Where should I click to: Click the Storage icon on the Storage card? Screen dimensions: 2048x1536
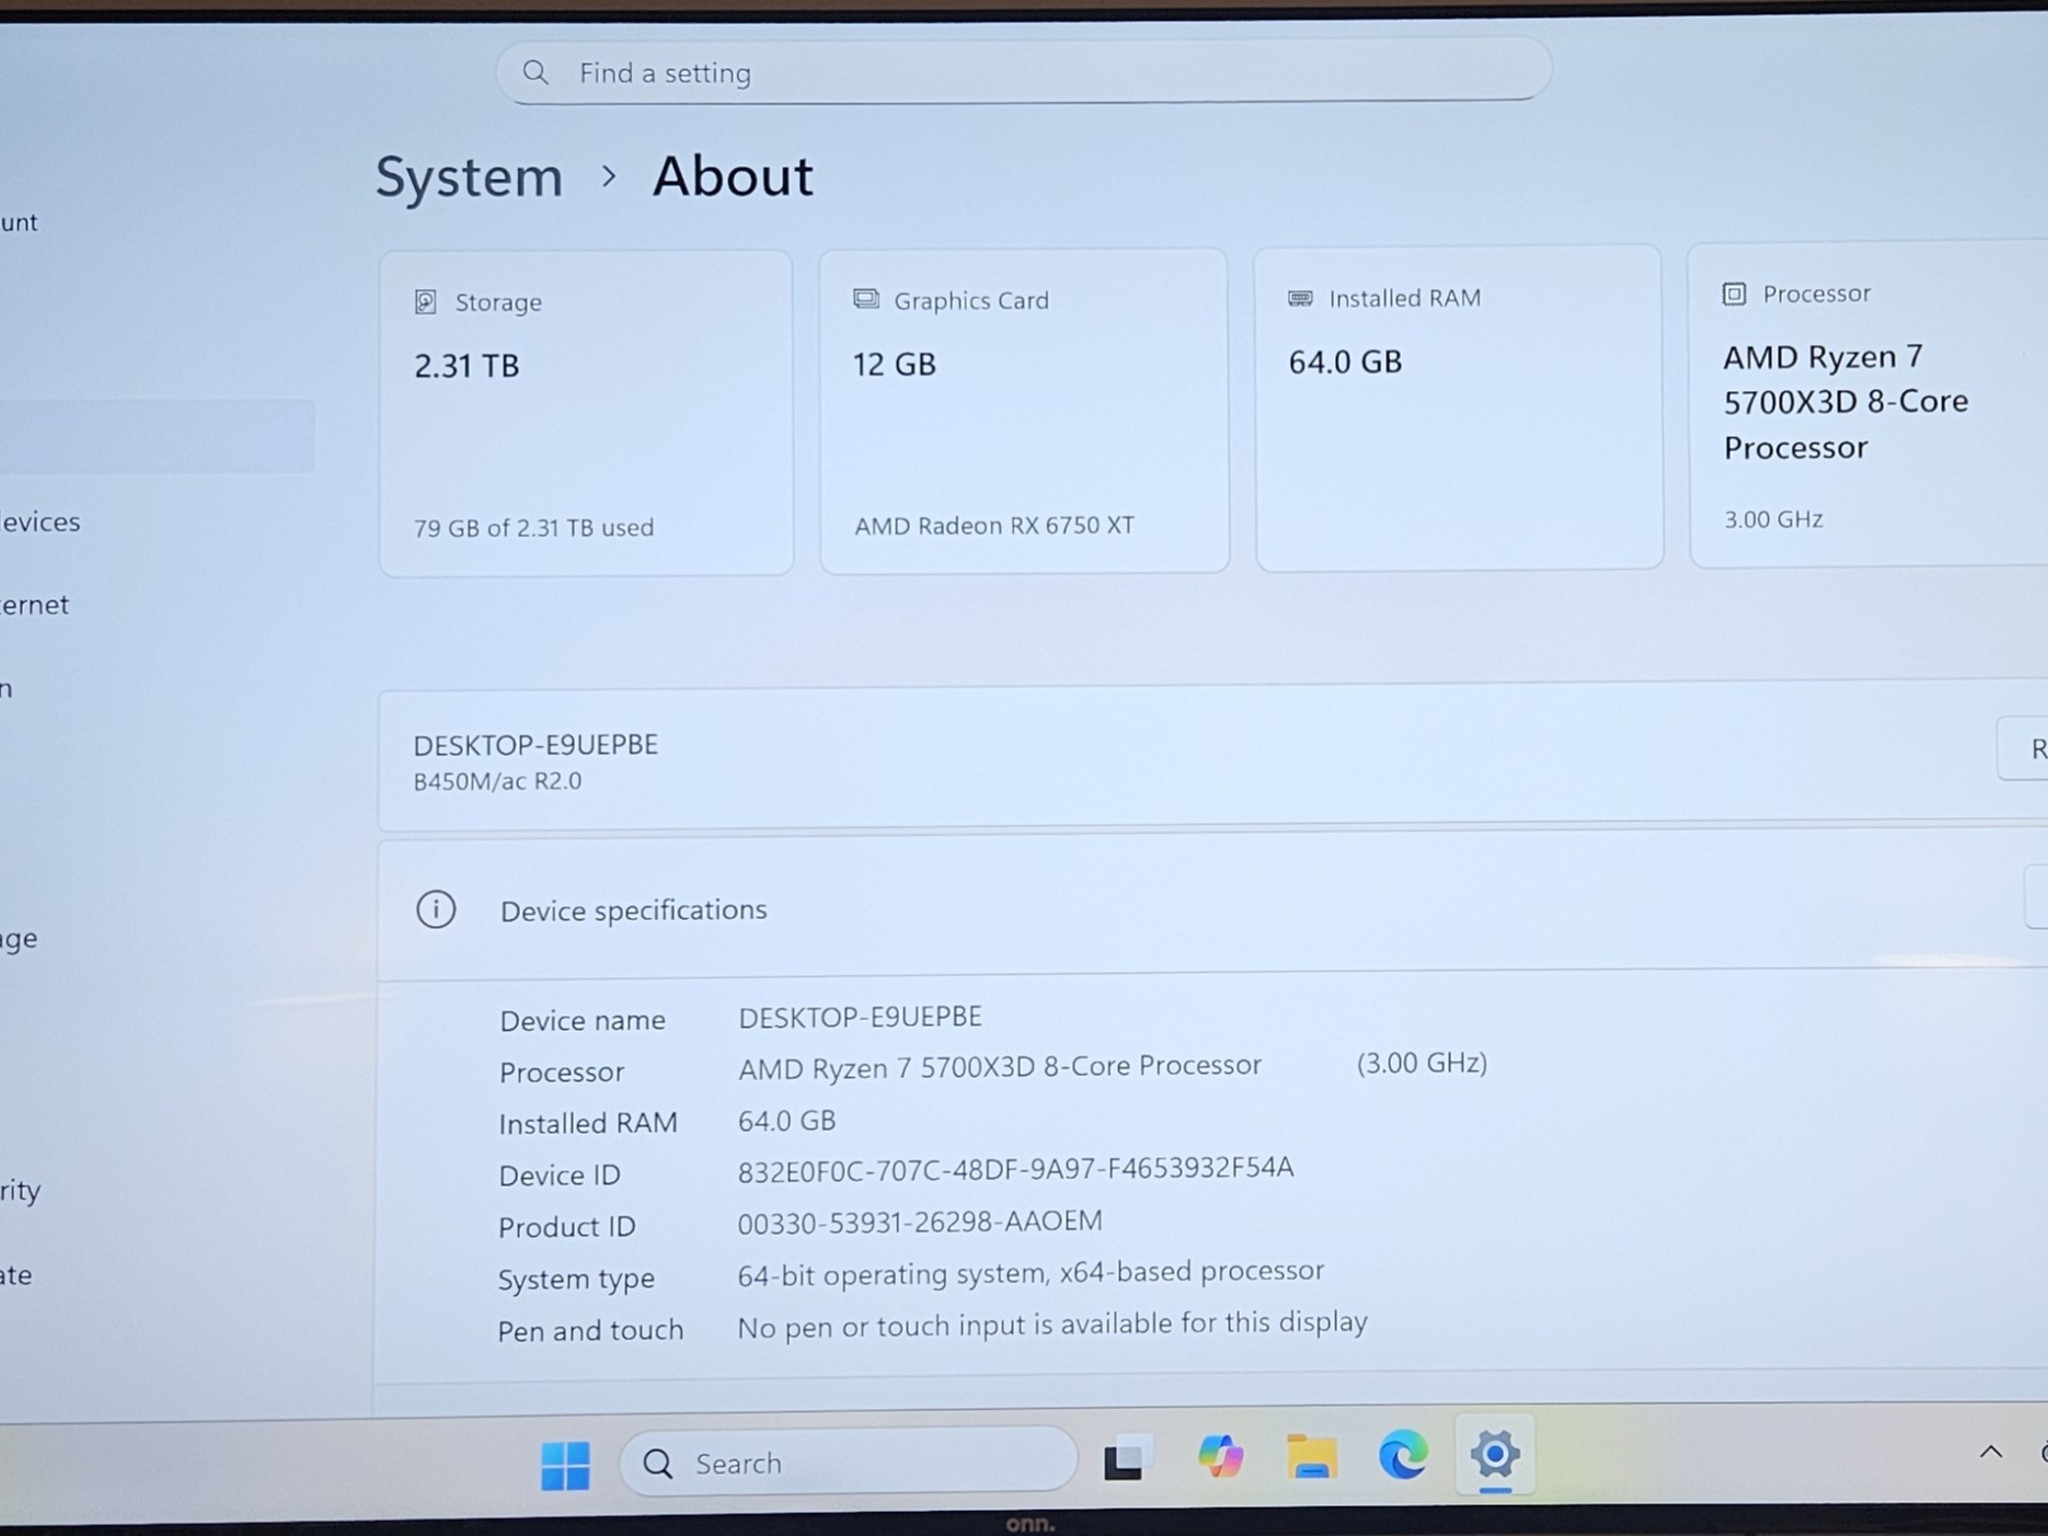(428, 300)
